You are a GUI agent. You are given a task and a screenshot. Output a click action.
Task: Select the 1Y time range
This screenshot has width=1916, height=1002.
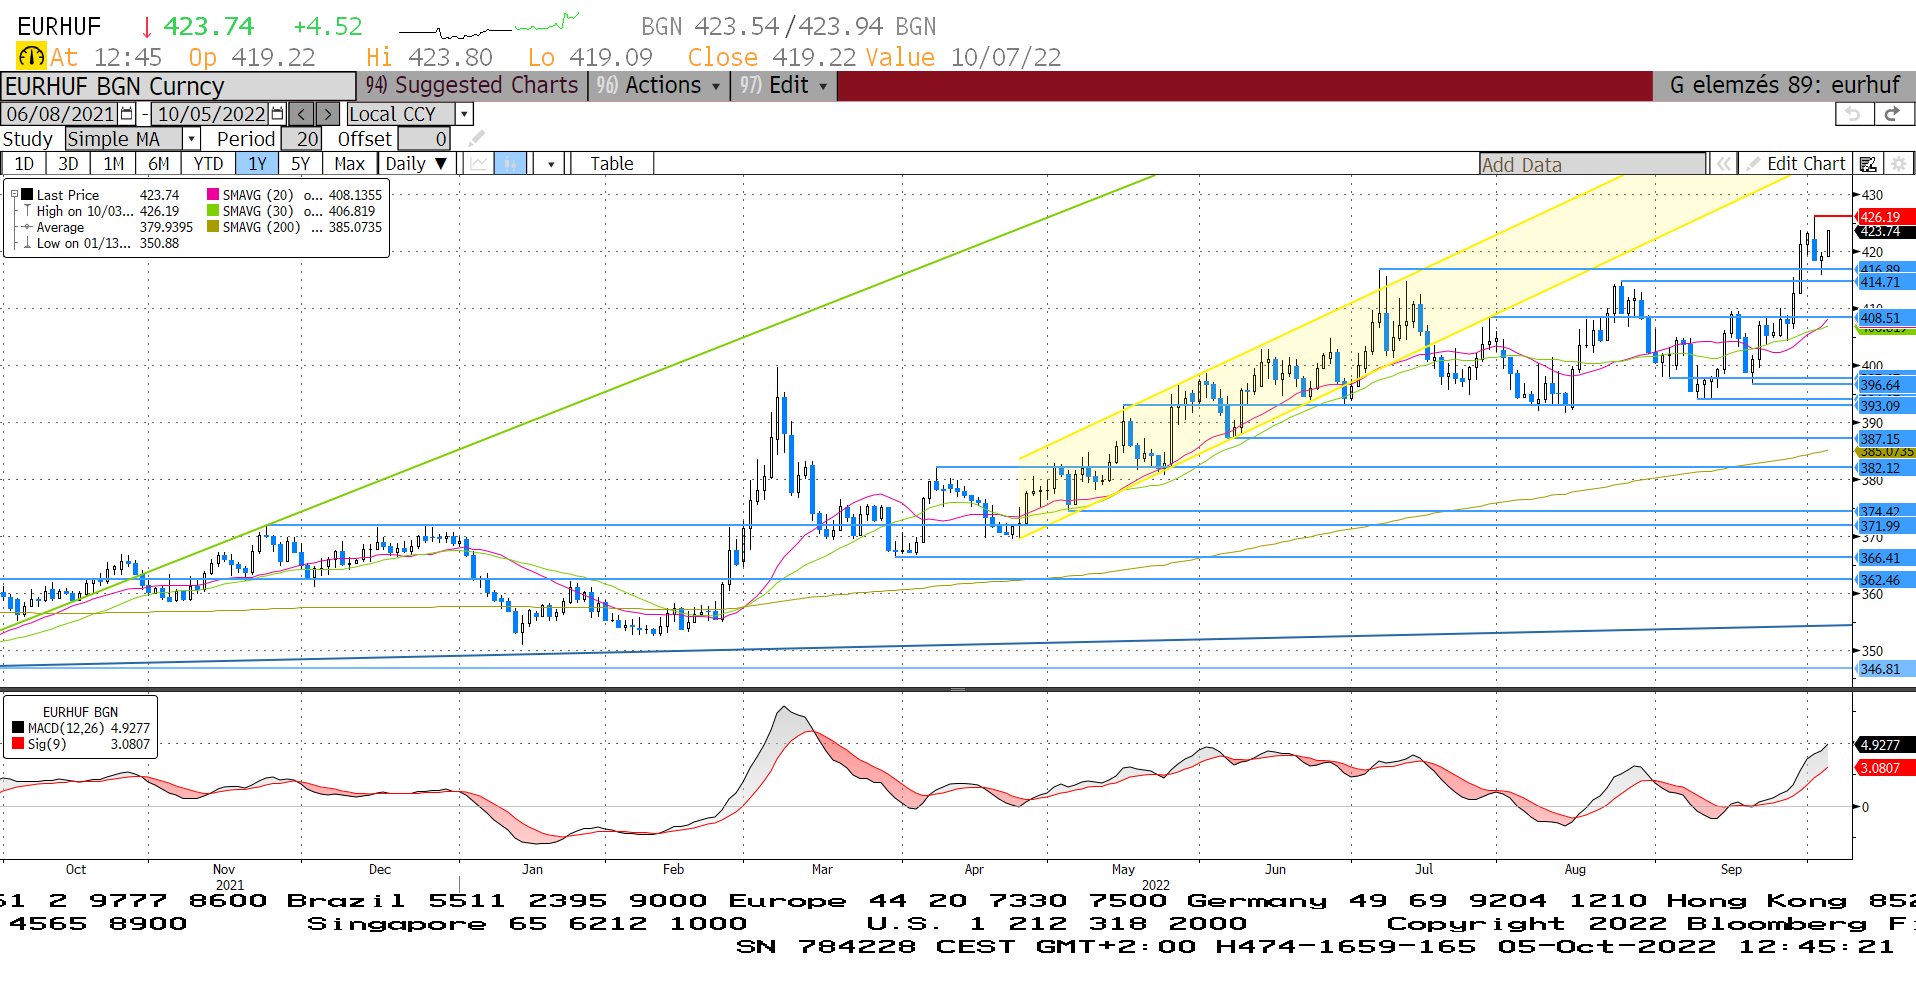tap(257, 164)
